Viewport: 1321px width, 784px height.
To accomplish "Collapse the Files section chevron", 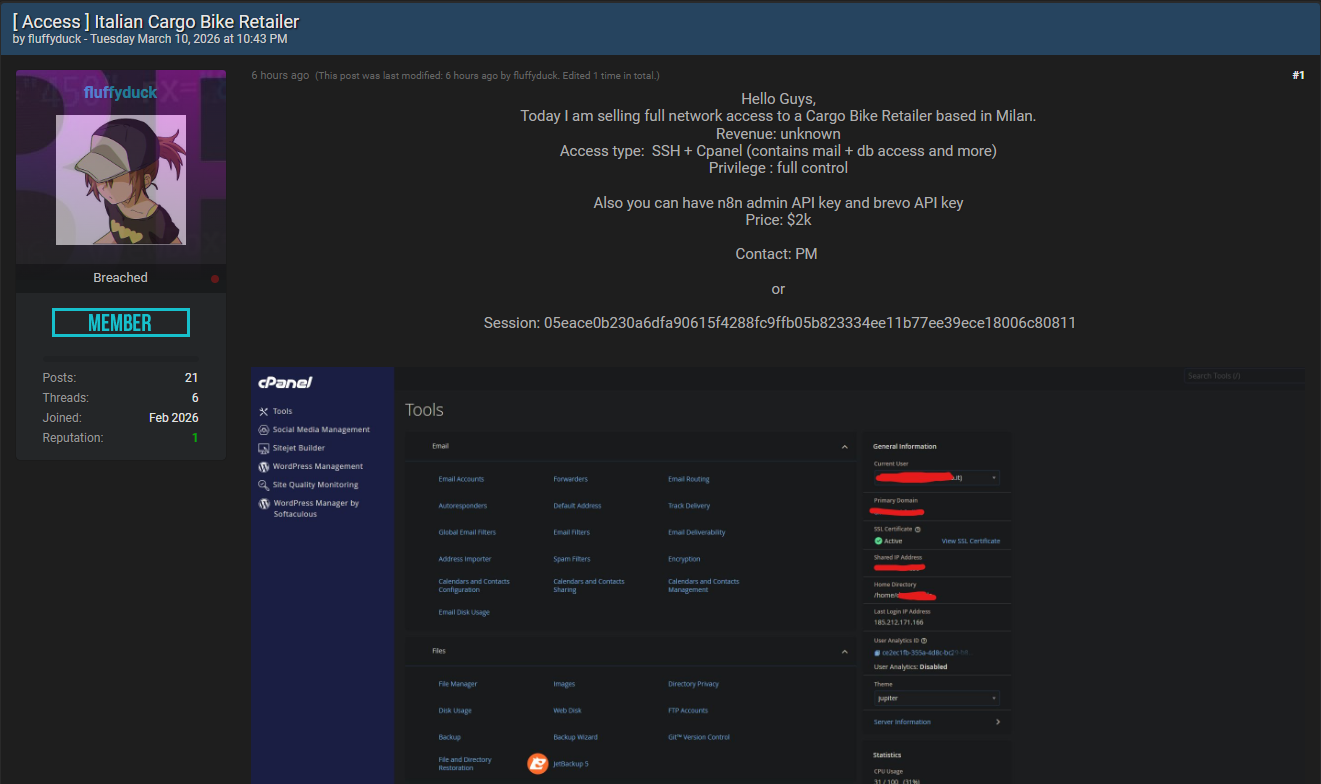I will click(844, 651).
